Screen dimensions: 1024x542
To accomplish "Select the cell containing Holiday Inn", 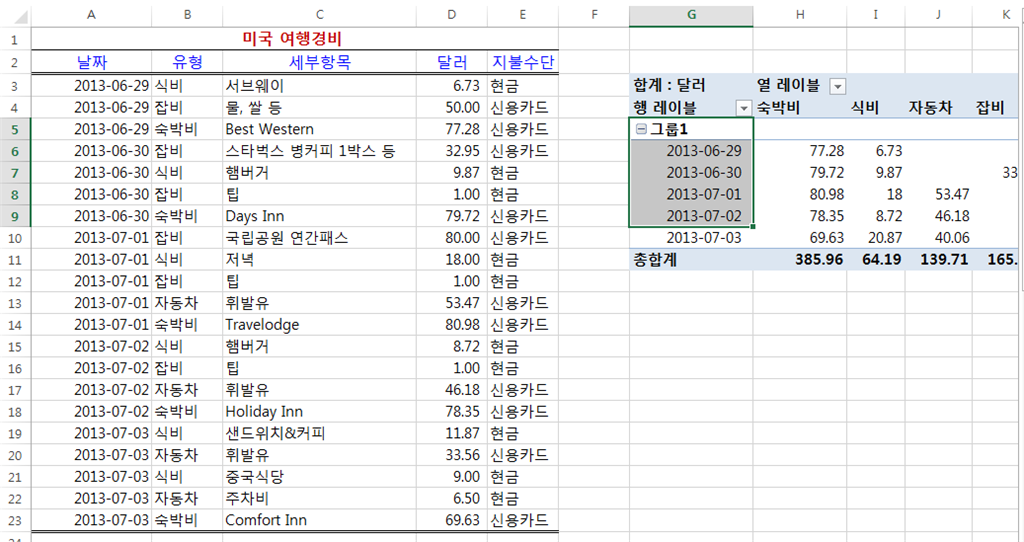I will [x=319, y=412].
